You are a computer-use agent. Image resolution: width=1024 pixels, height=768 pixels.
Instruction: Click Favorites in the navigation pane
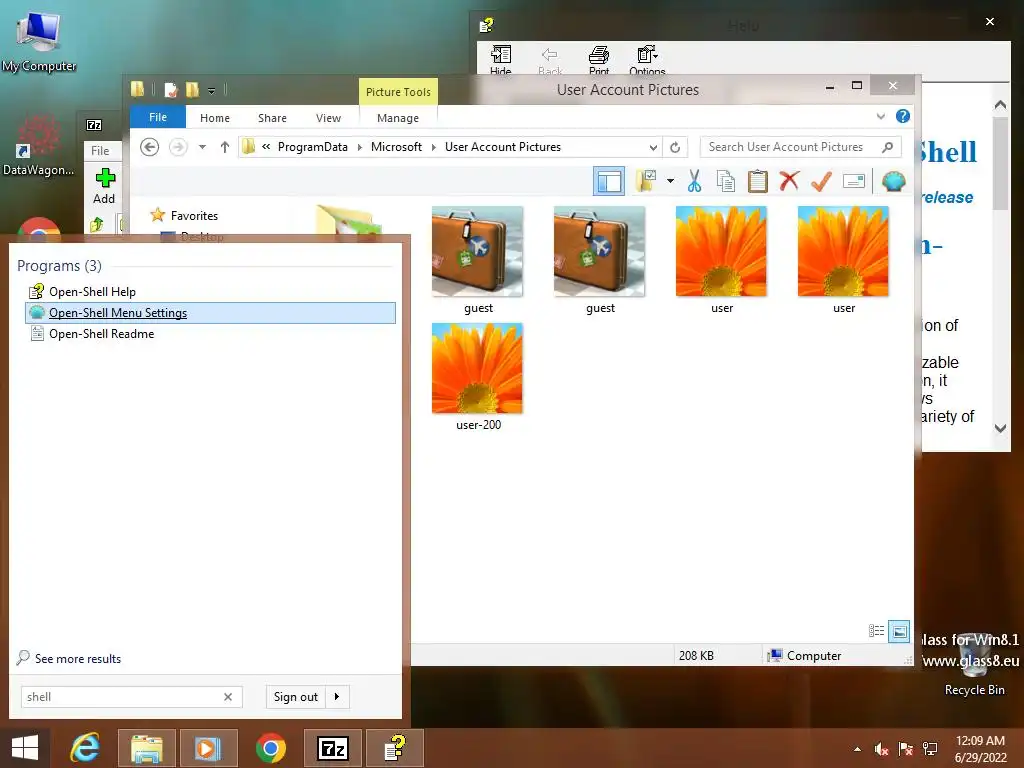pyautogui.click(x=194, y=216)
